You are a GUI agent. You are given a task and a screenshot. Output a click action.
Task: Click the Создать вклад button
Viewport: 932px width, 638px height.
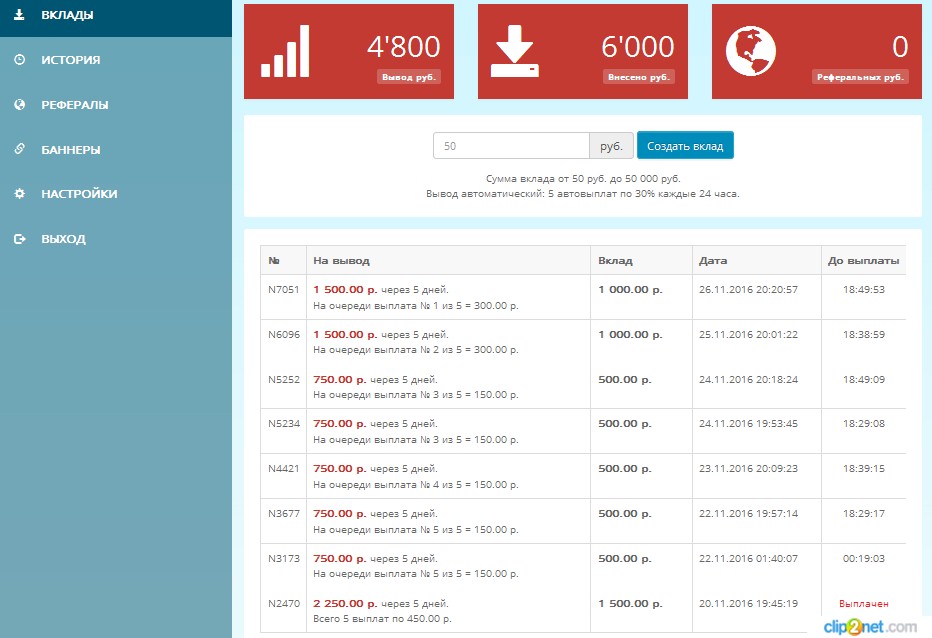point(685,146)
